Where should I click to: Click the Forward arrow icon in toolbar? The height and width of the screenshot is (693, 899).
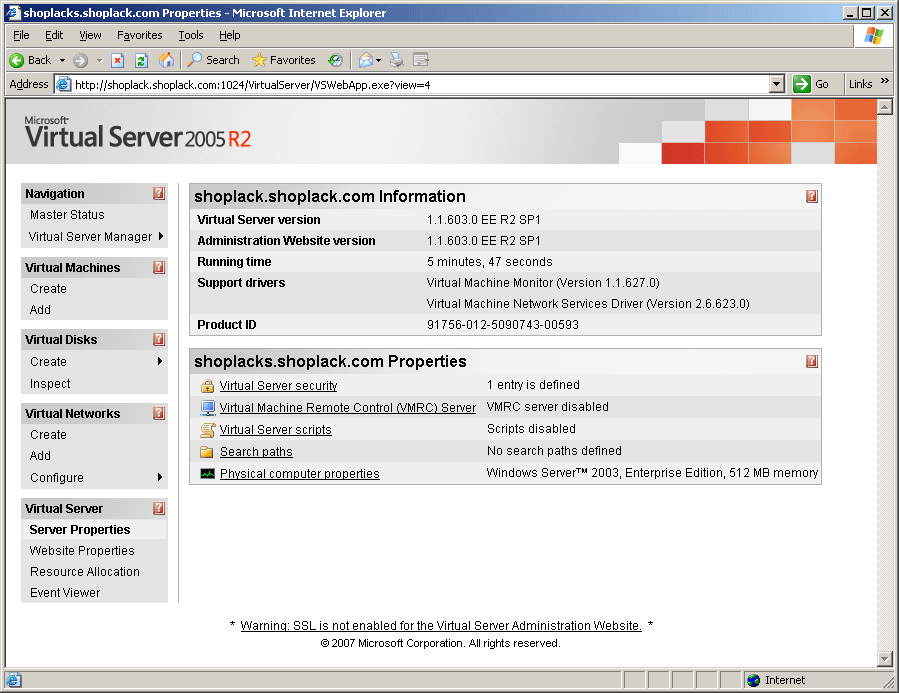(x=80, y=60)
